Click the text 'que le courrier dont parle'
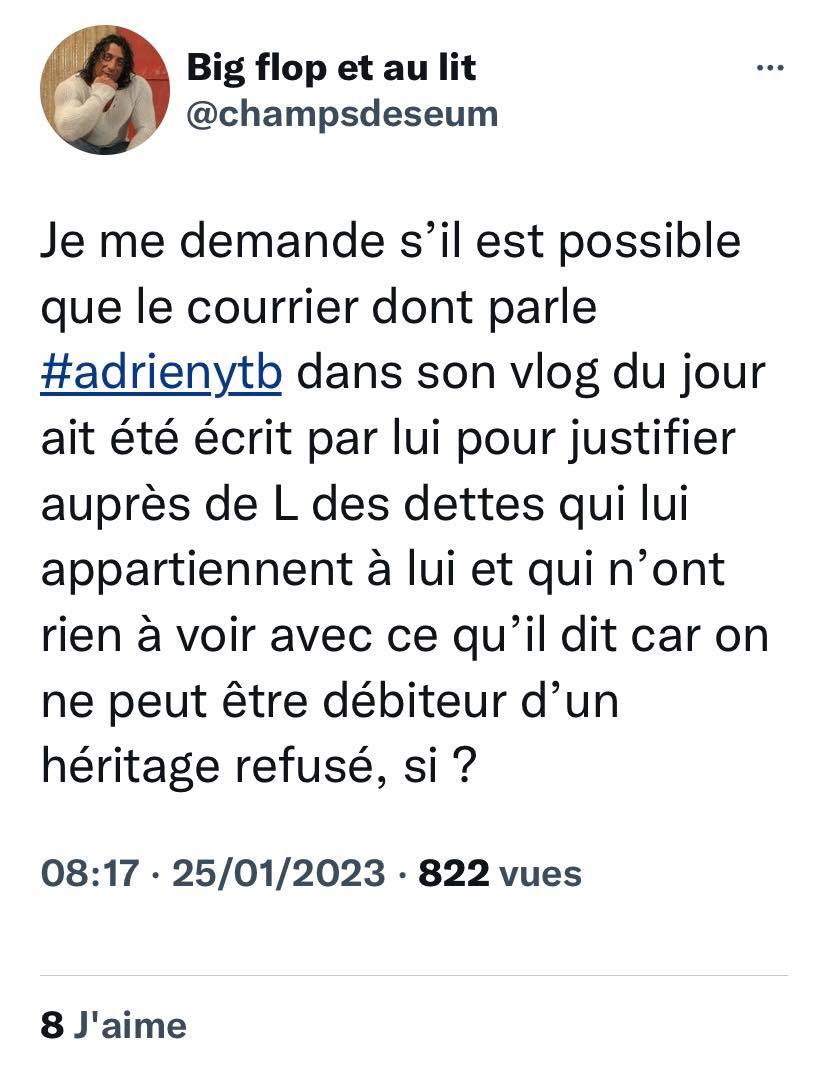Screen dimensions: 828x1067 (318, 308)
